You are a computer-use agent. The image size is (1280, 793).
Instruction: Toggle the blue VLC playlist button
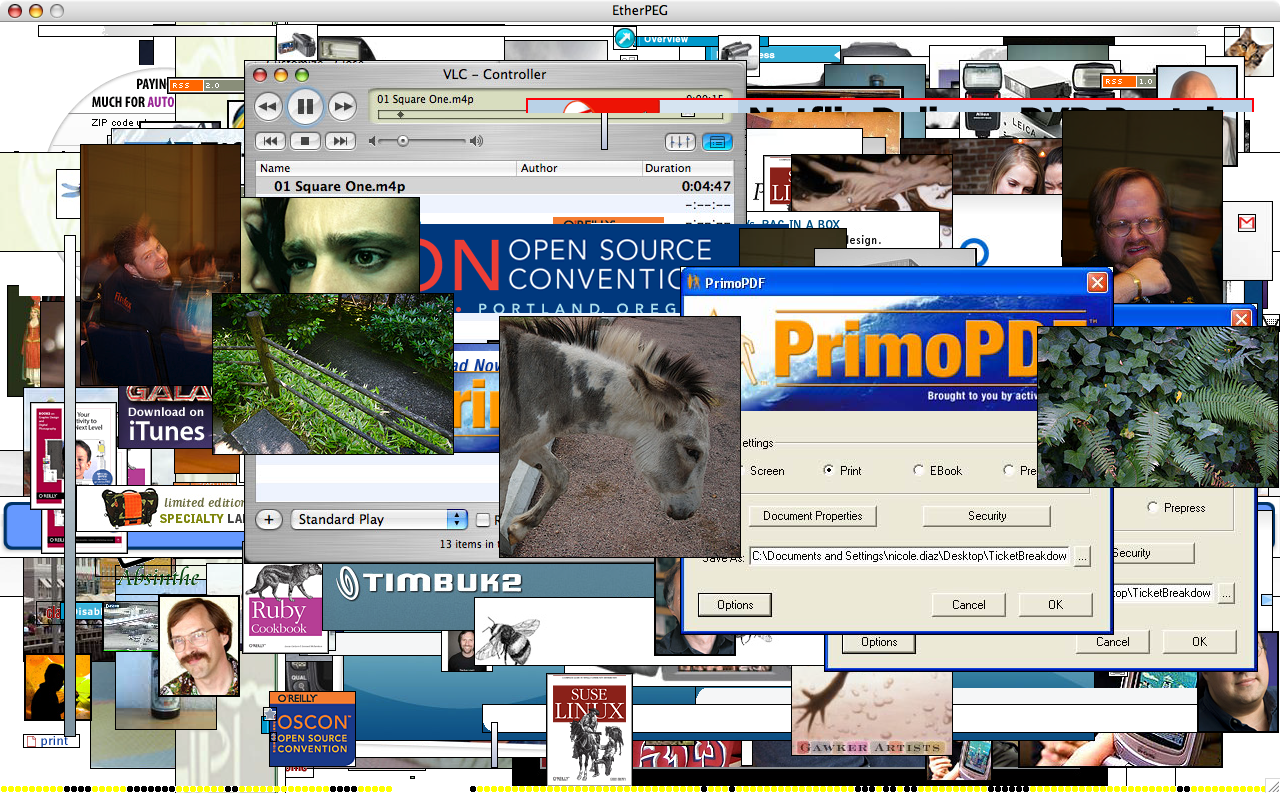717,142
